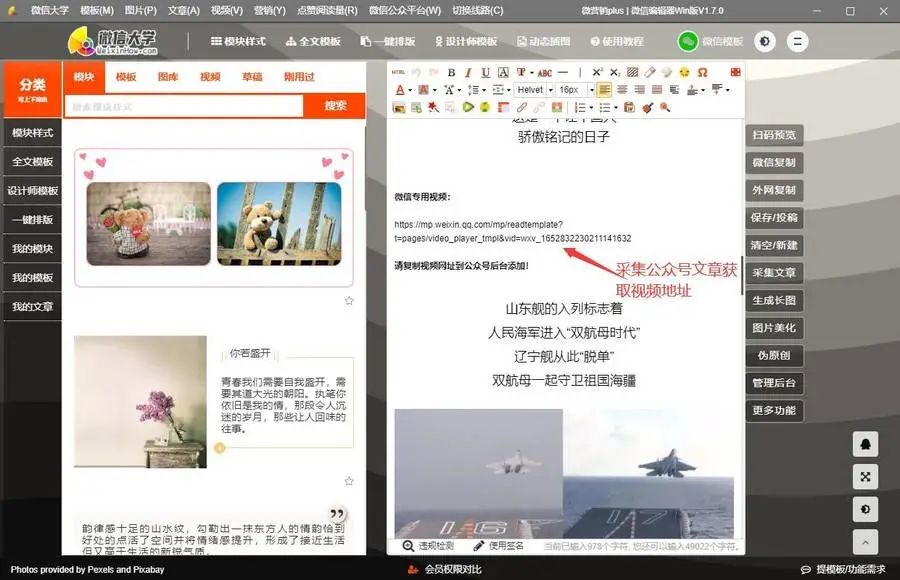This screenshot has height=580, width=900.
Task: Click the 采集文章 button
Action: click(774, 273)
